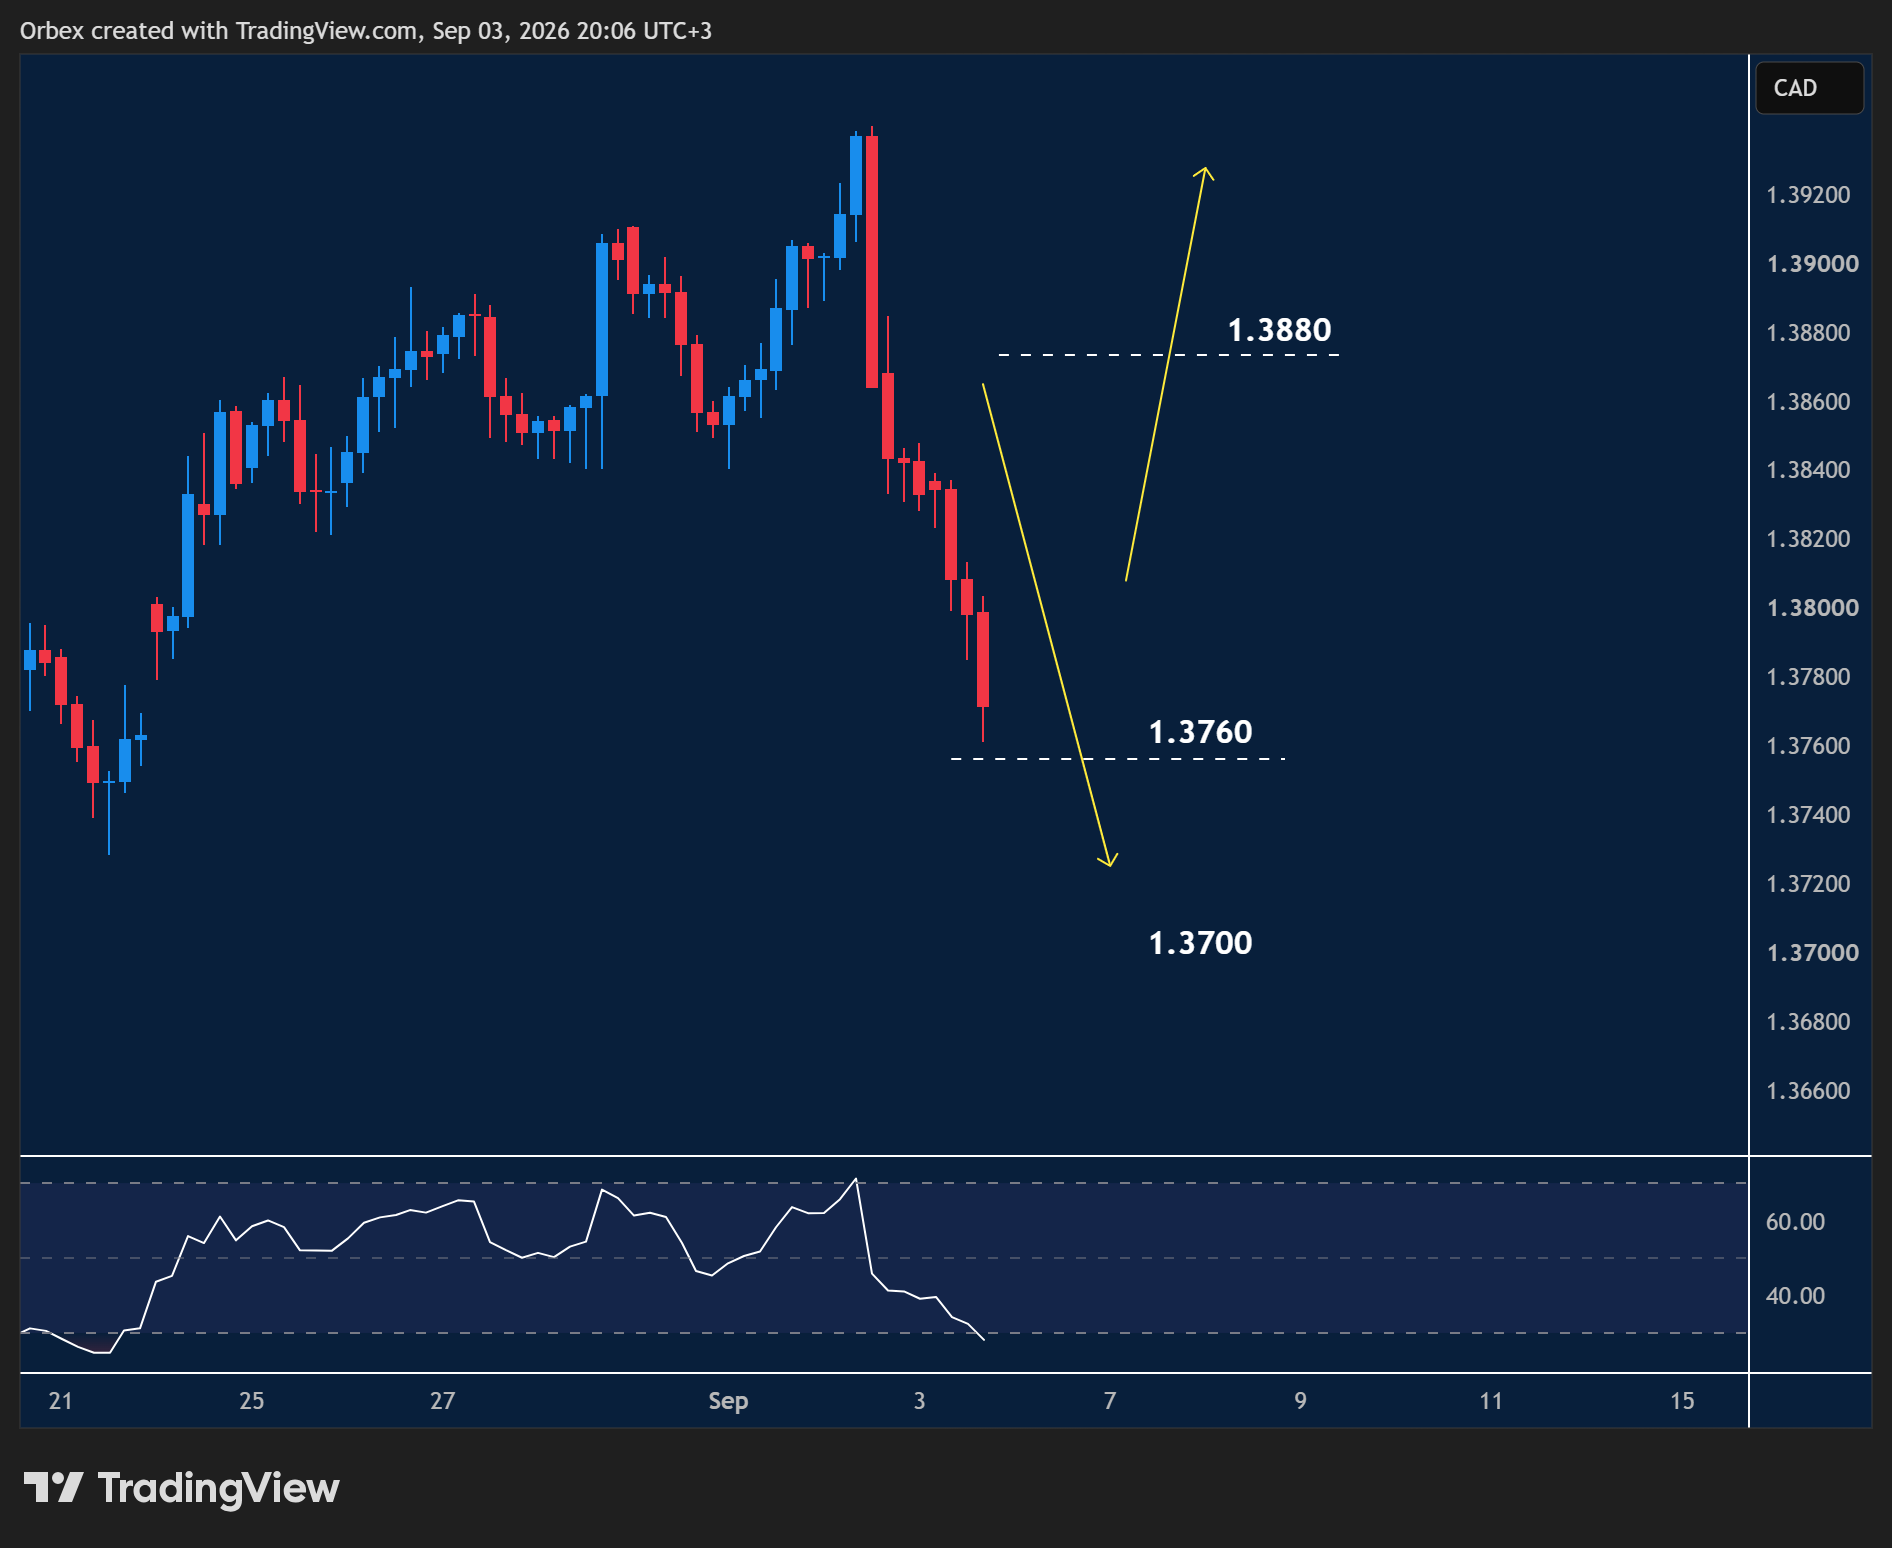Click the 1.37400 price axis value
Screen dimensions: 1892x1548
coord(1808,815)
